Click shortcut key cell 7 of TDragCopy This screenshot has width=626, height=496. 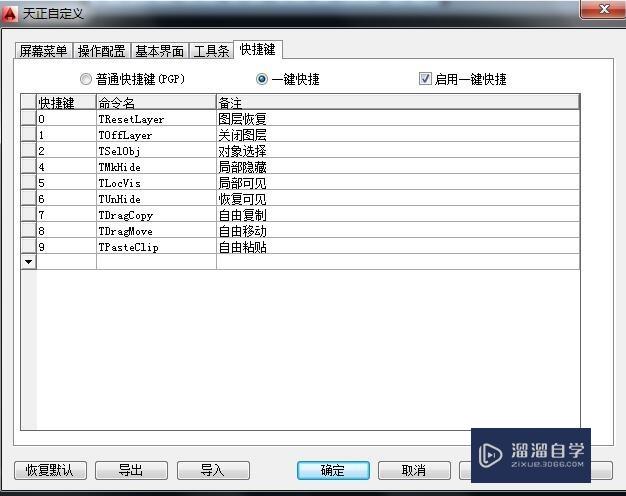click(x=66, y=214)
